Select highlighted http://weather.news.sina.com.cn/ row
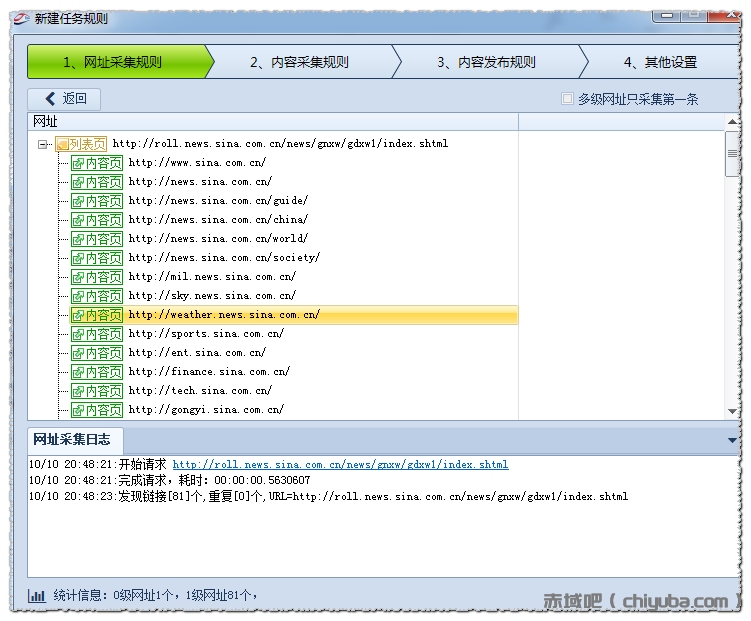 pyautogui.click(x=294, y=315)
